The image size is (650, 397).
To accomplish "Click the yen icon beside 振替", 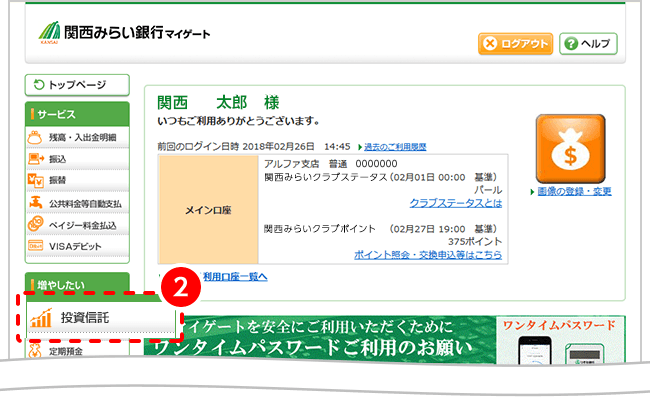I will point(36,181).
